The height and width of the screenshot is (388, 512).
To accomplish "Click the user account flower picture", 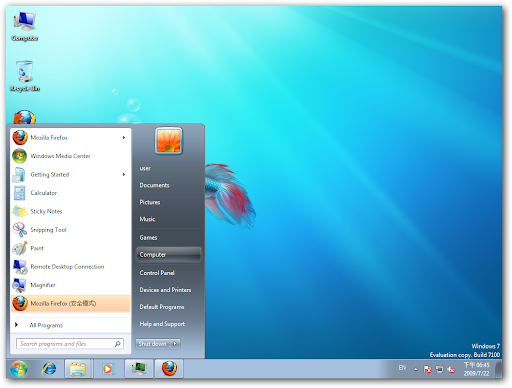I will (169, 141).
